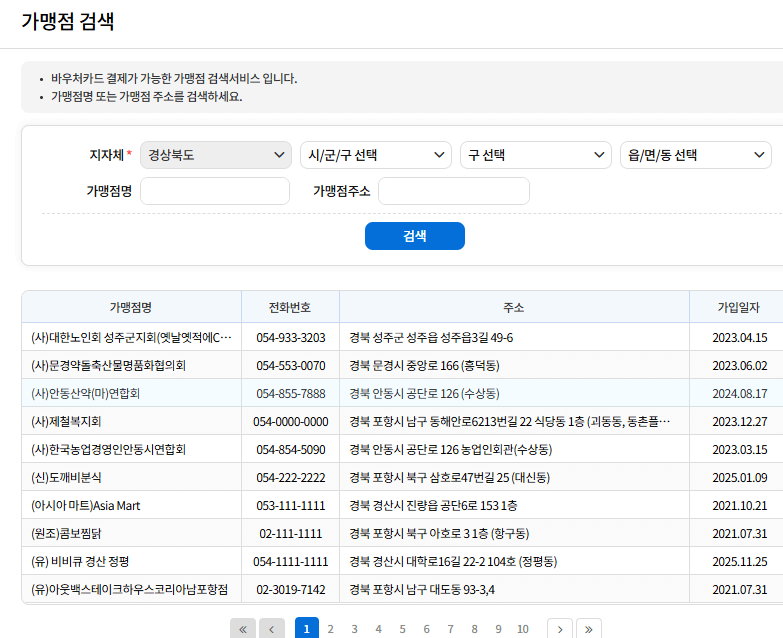
Task: Click address 경북 경산시 진량읍 공단6로 153 1층
Action: pyautogui.click(x=433, y=505)
